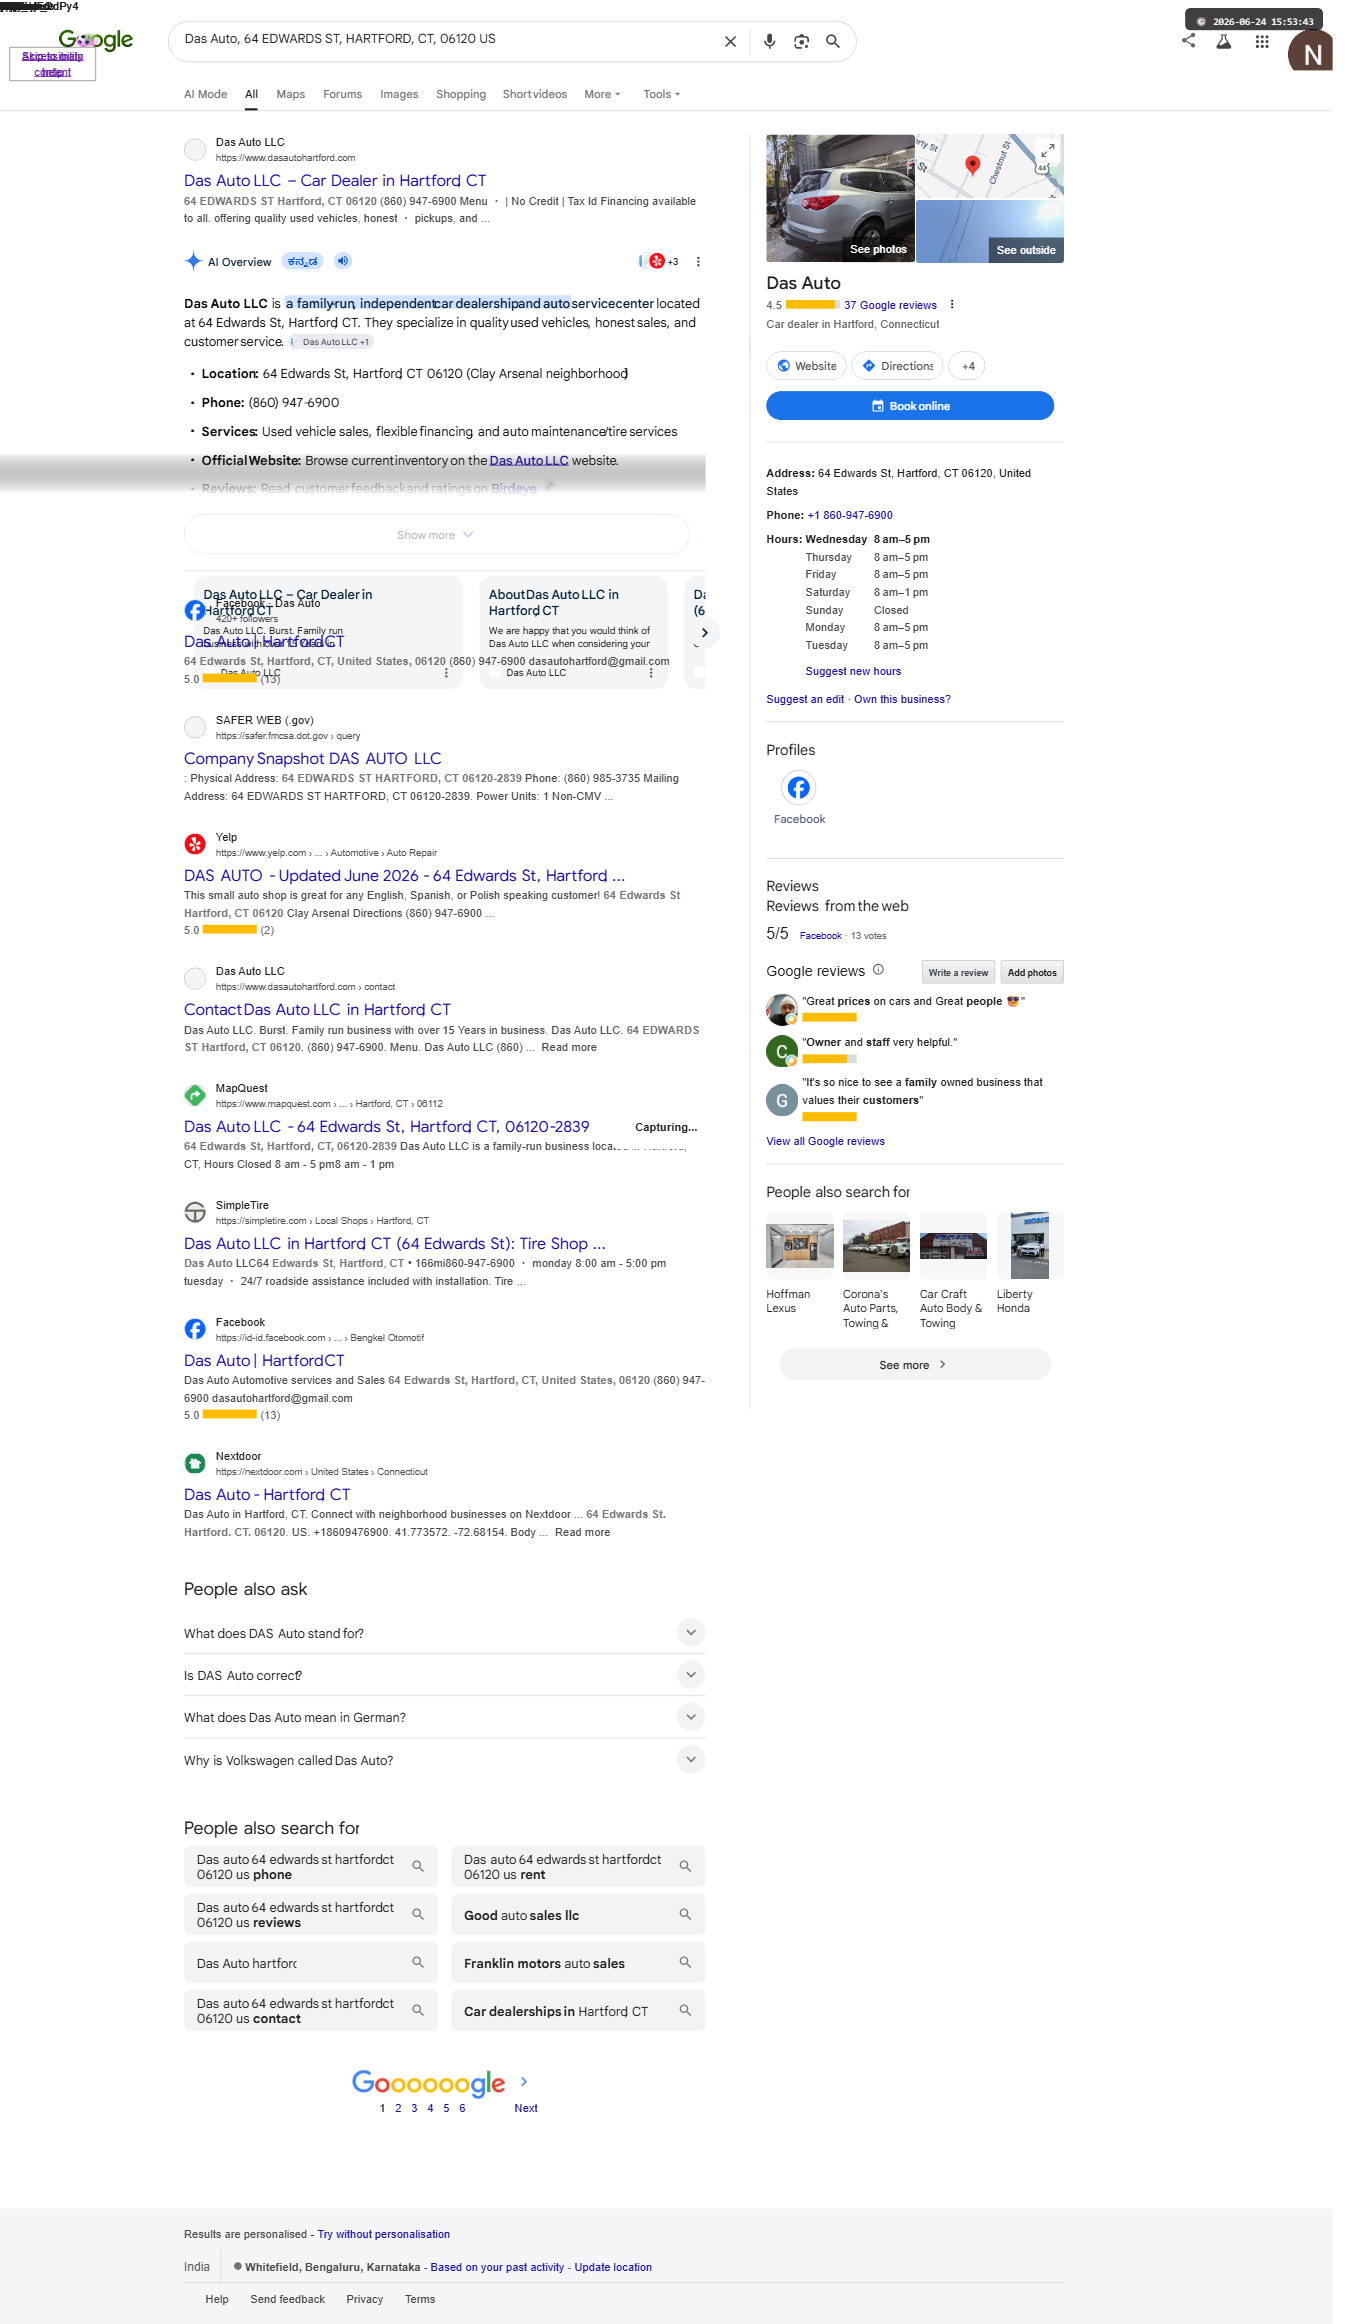Viewport: 1348px width, 2324px height.
Task: Open Car Craft Auto Body & Towing thumbnail
Action: [953, 1245]
